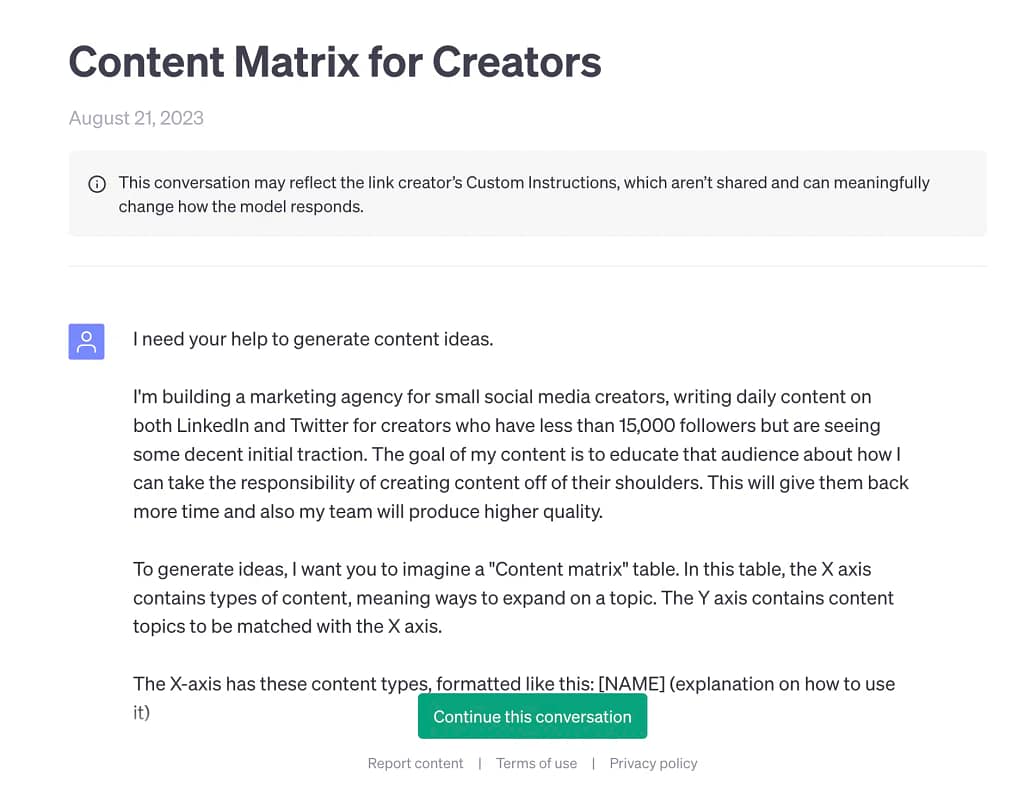Click the line "I need your help to generate content ideas"

(313, 339)
